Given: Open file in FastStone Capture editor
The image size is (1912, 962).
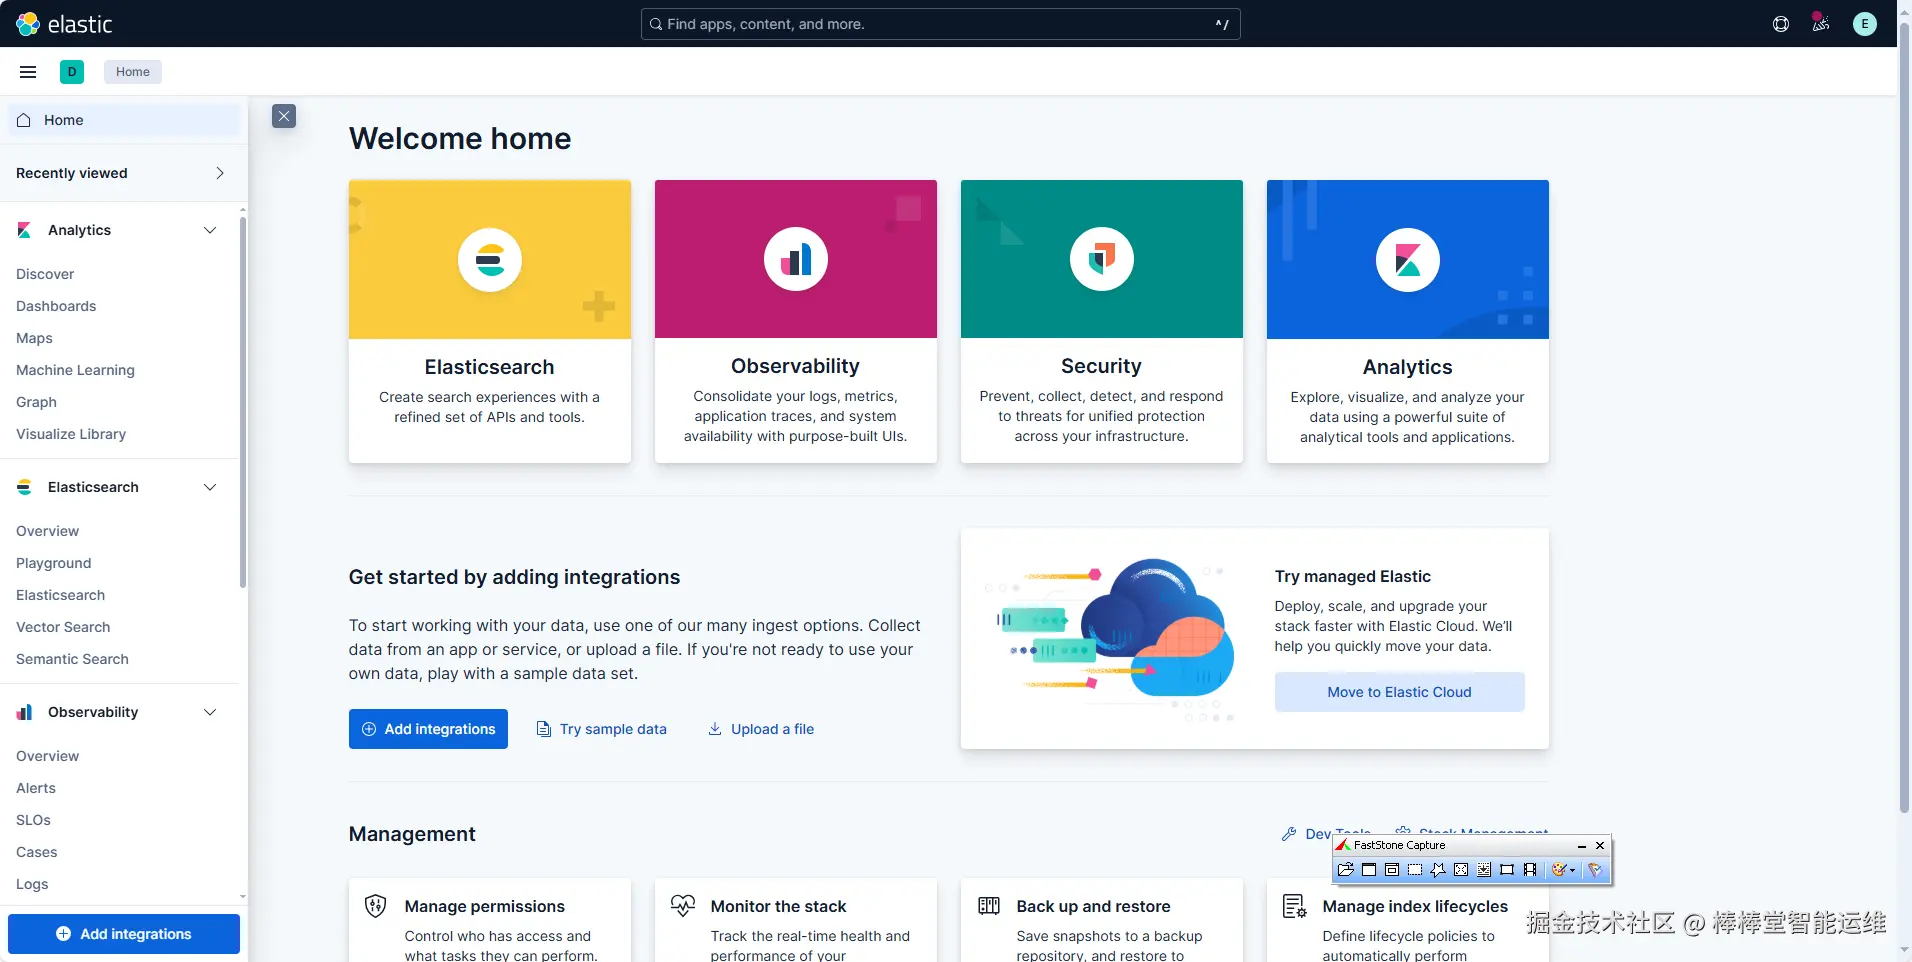Looking at the screenshot, I should (1346, 870).
